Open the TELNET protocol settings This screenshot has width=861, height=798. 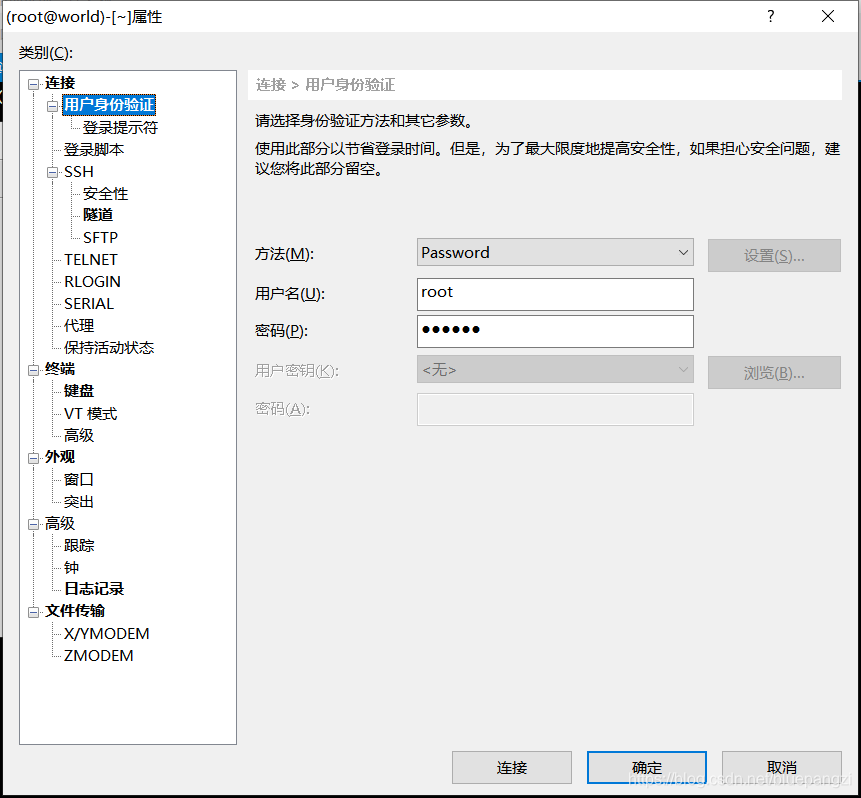click(x=90, y=259)
